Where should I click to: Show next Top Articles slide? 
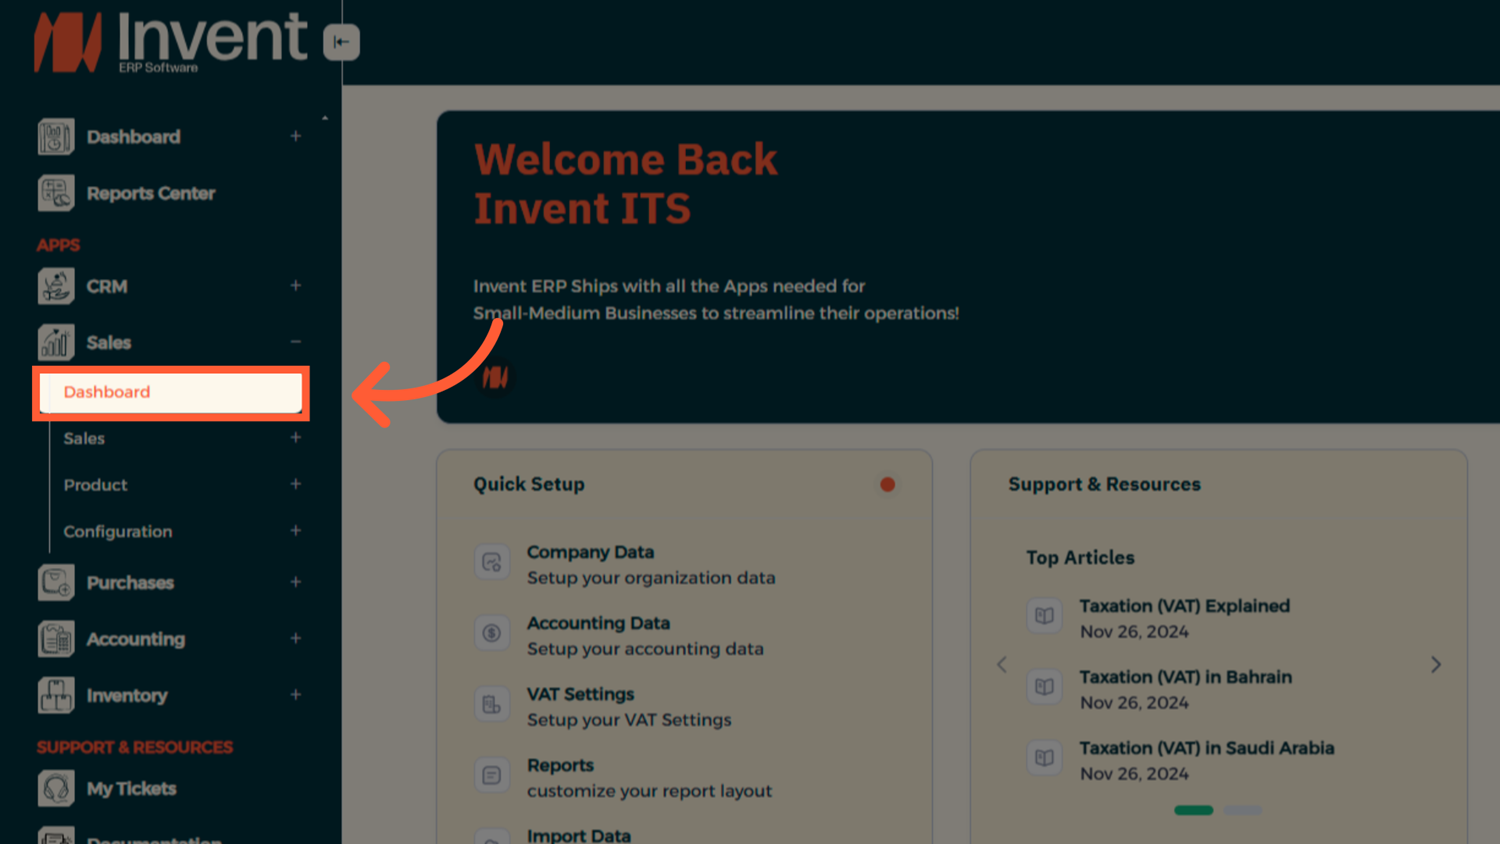pyautogui.click(x=1436, y=665)
